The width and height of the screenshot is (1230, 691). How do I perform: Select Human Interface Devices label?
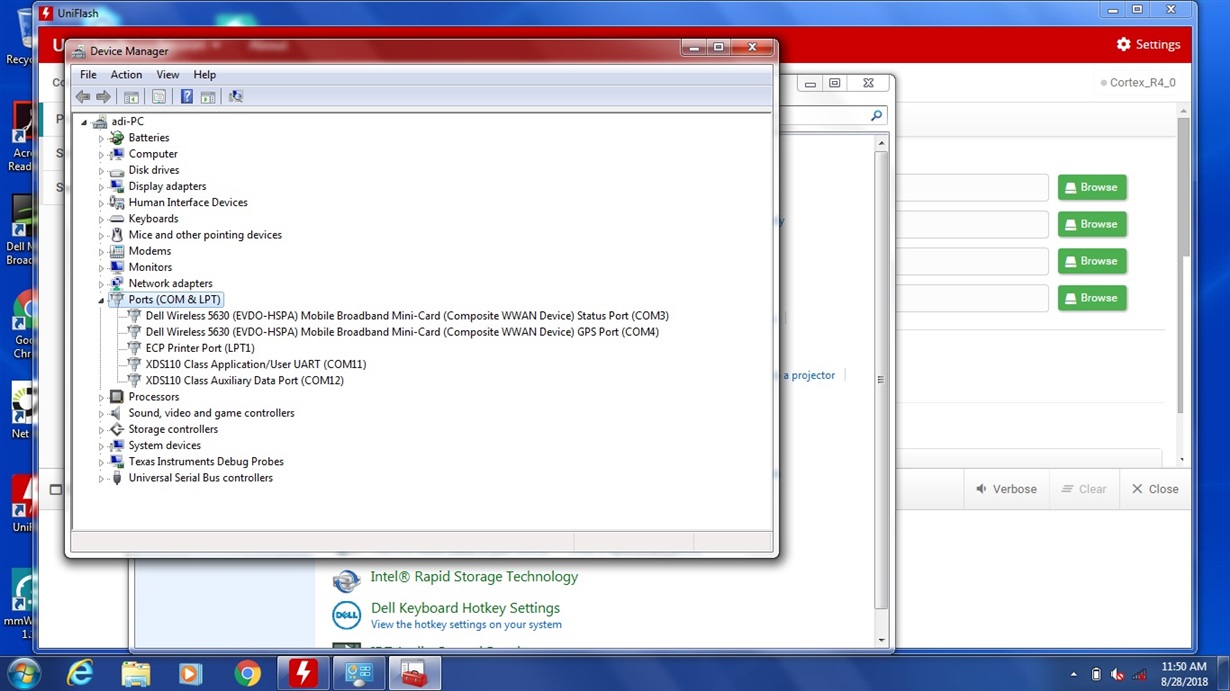click(x=188, y=203)
